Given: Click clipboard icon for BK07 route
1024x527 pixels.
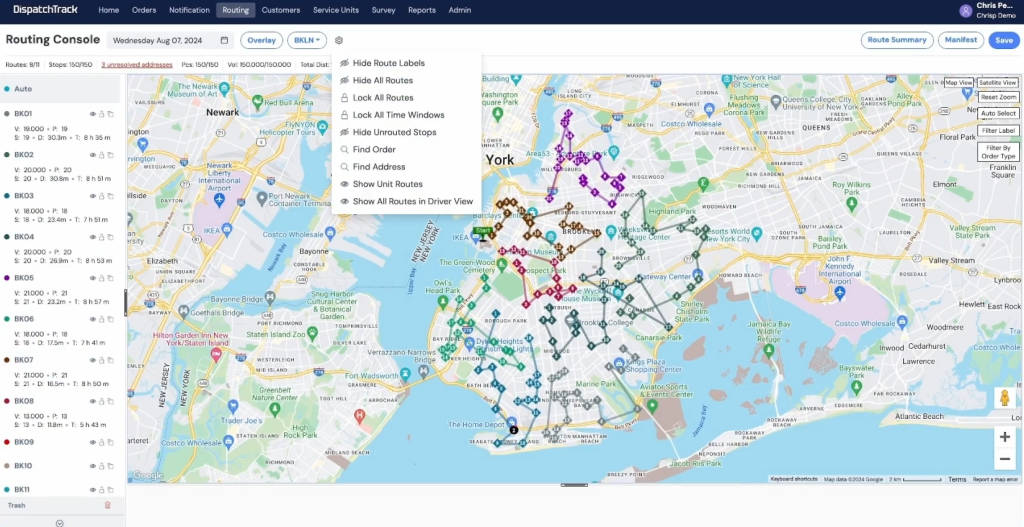Looking at the screenshot, I should click(110, 360).
